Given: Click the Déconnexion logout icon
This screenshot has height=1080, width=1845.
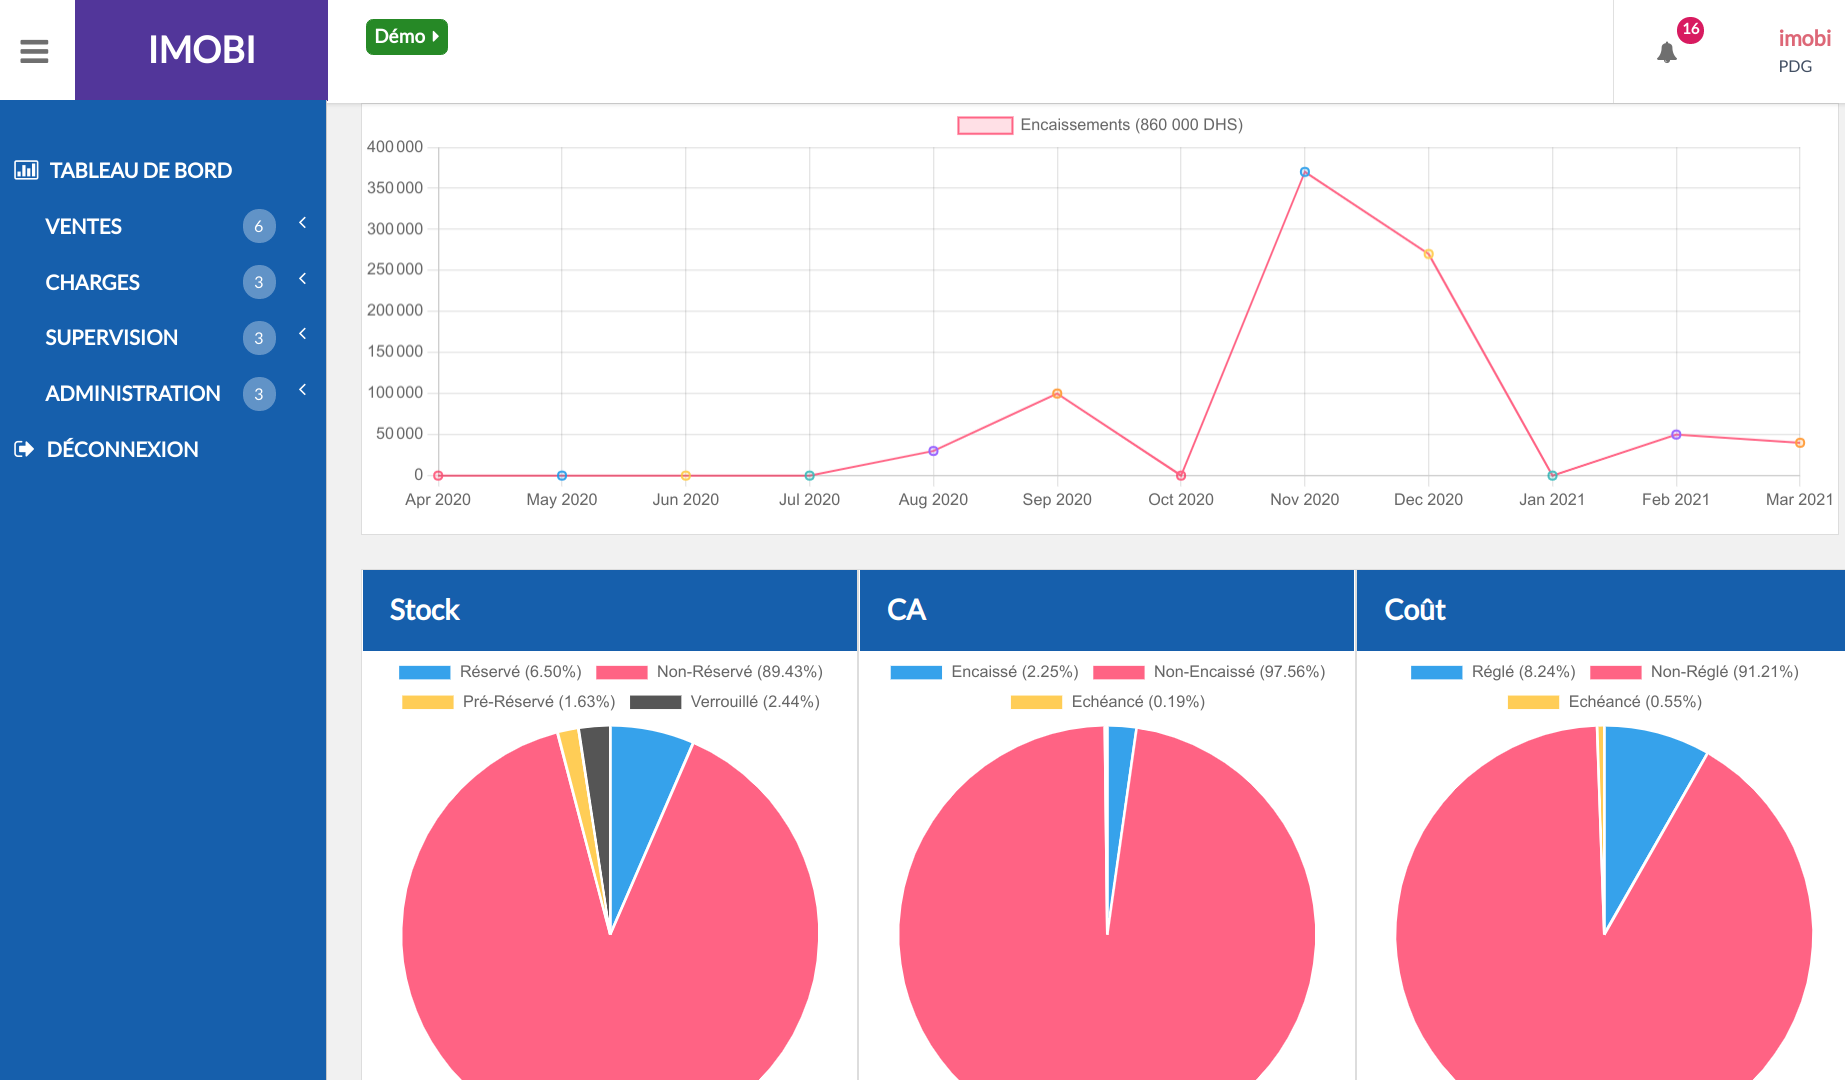Looking at the screenshot, I should [24, 449].
